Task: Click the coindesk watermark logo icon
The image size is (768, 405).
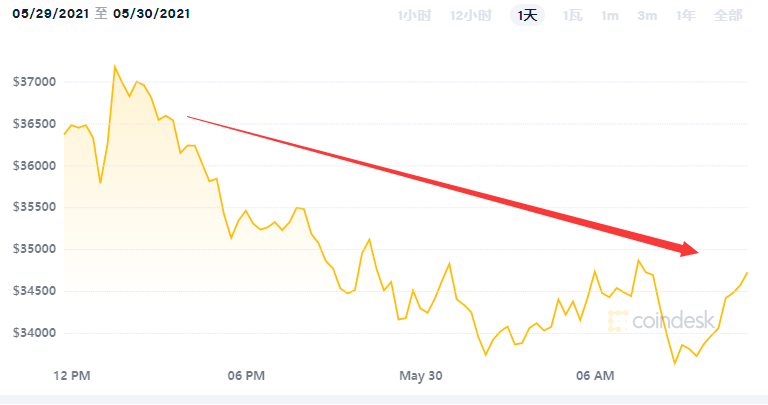Action: [x=617, y=320]
